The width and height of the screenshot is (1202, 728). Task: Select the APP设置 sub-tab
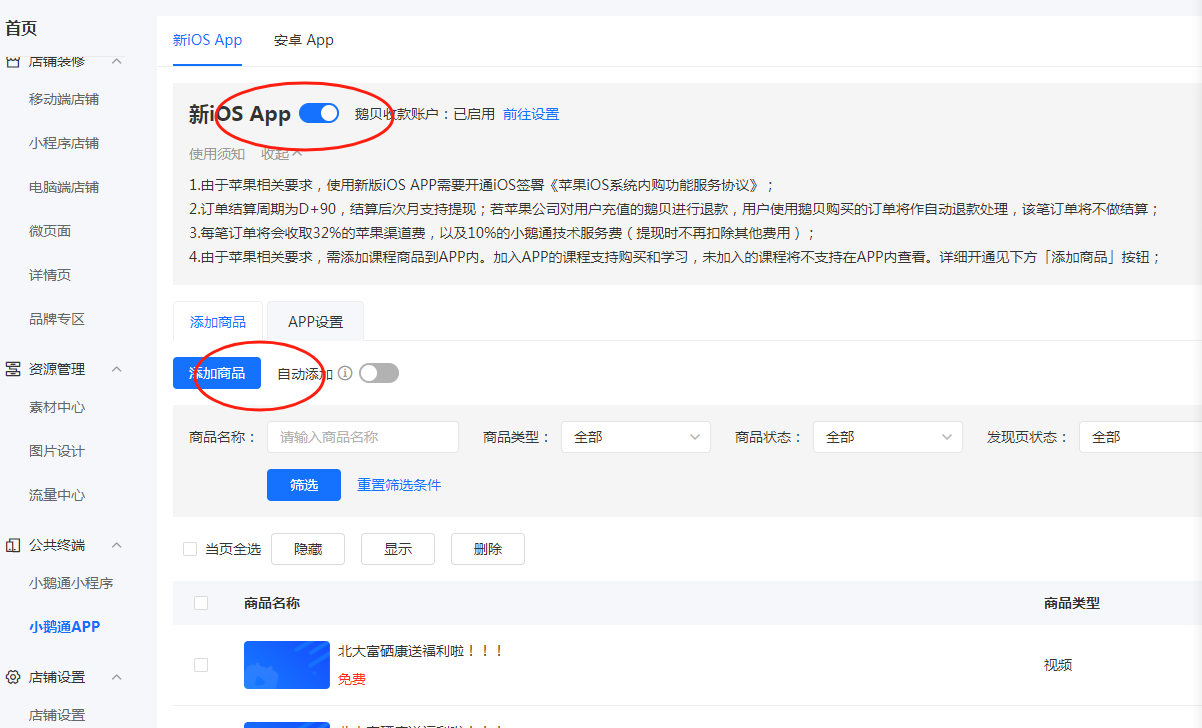coord(316,322)
